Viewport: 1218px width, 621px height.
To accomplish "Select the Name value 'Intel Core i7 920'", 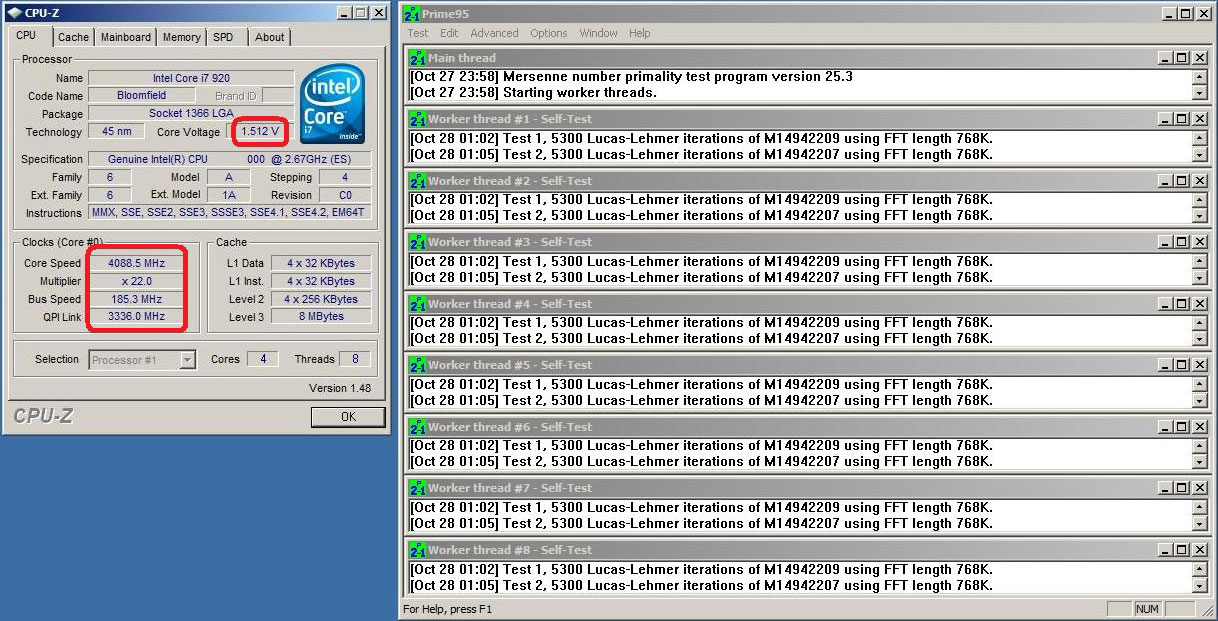I will [x=191, y=78].
